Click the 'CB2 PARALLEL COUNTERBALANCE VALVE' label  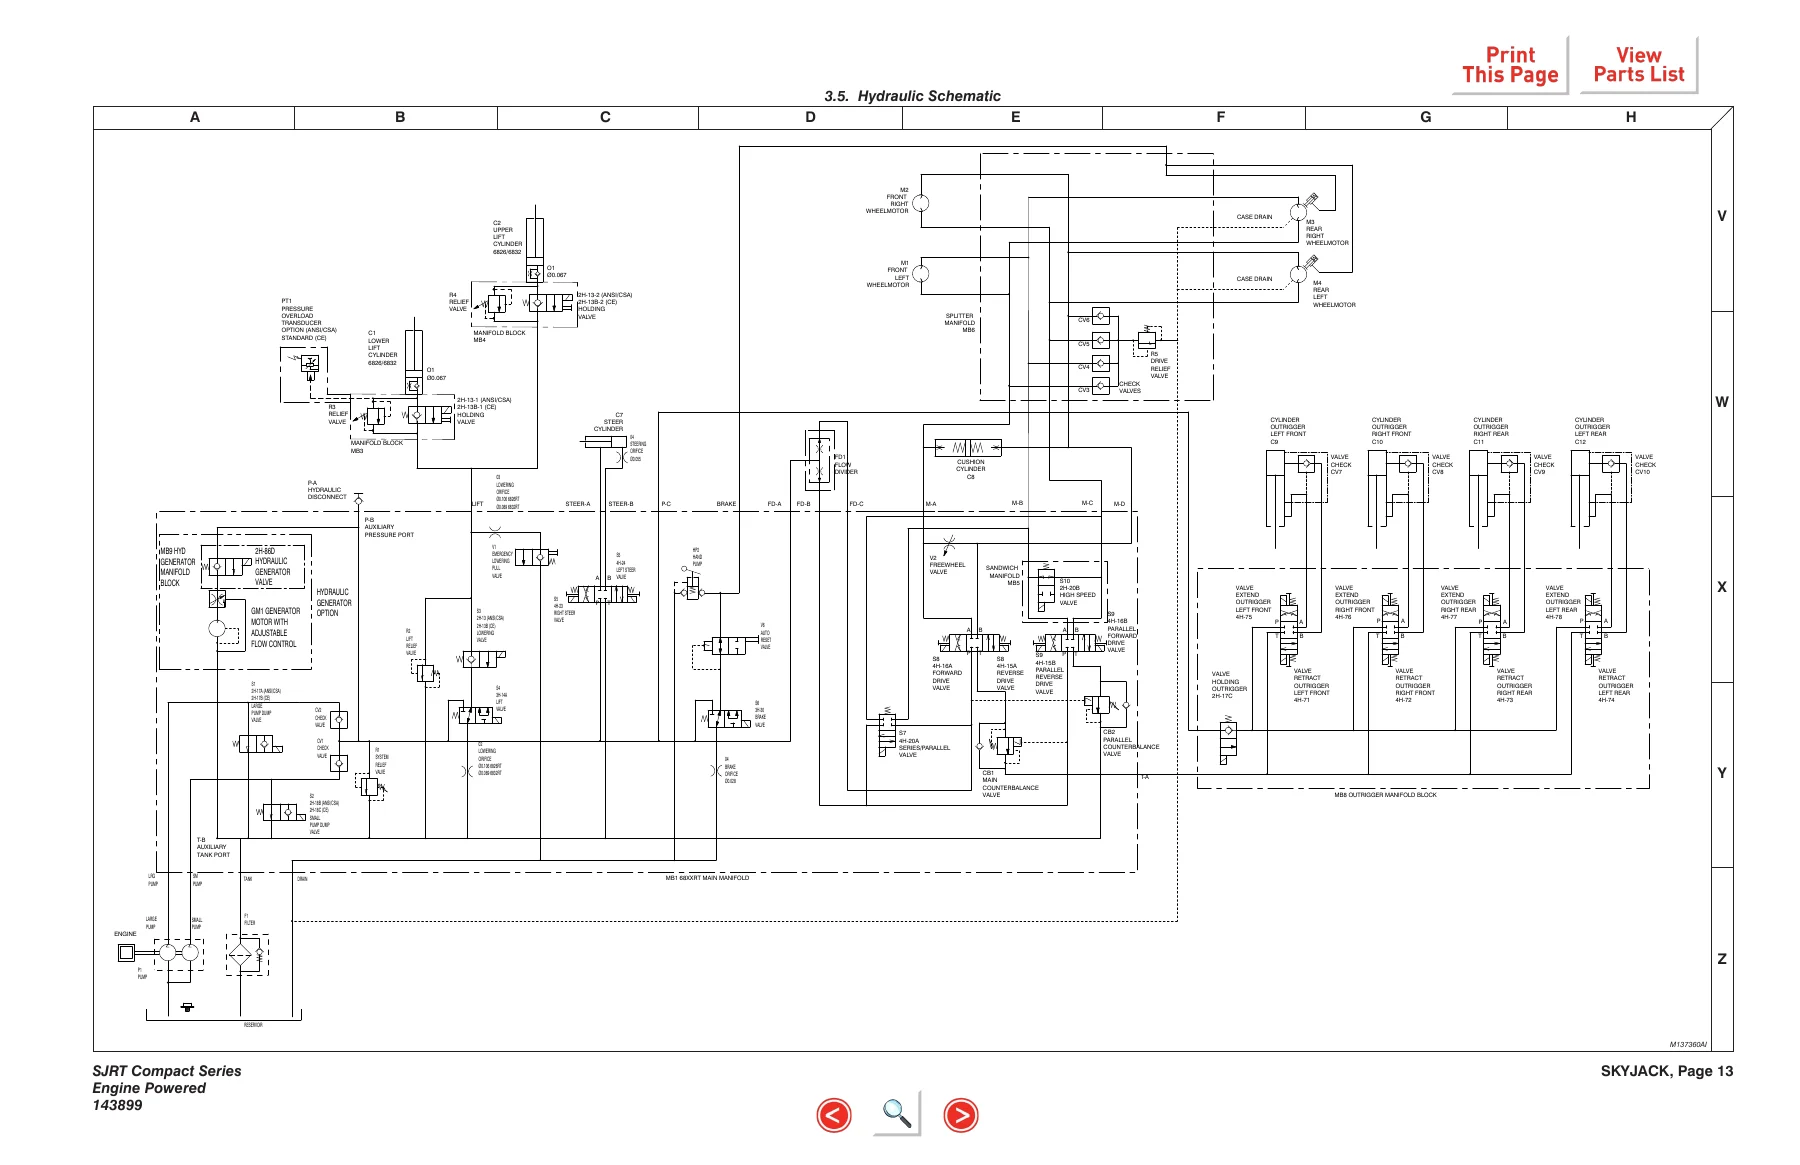coord(1131,743)
